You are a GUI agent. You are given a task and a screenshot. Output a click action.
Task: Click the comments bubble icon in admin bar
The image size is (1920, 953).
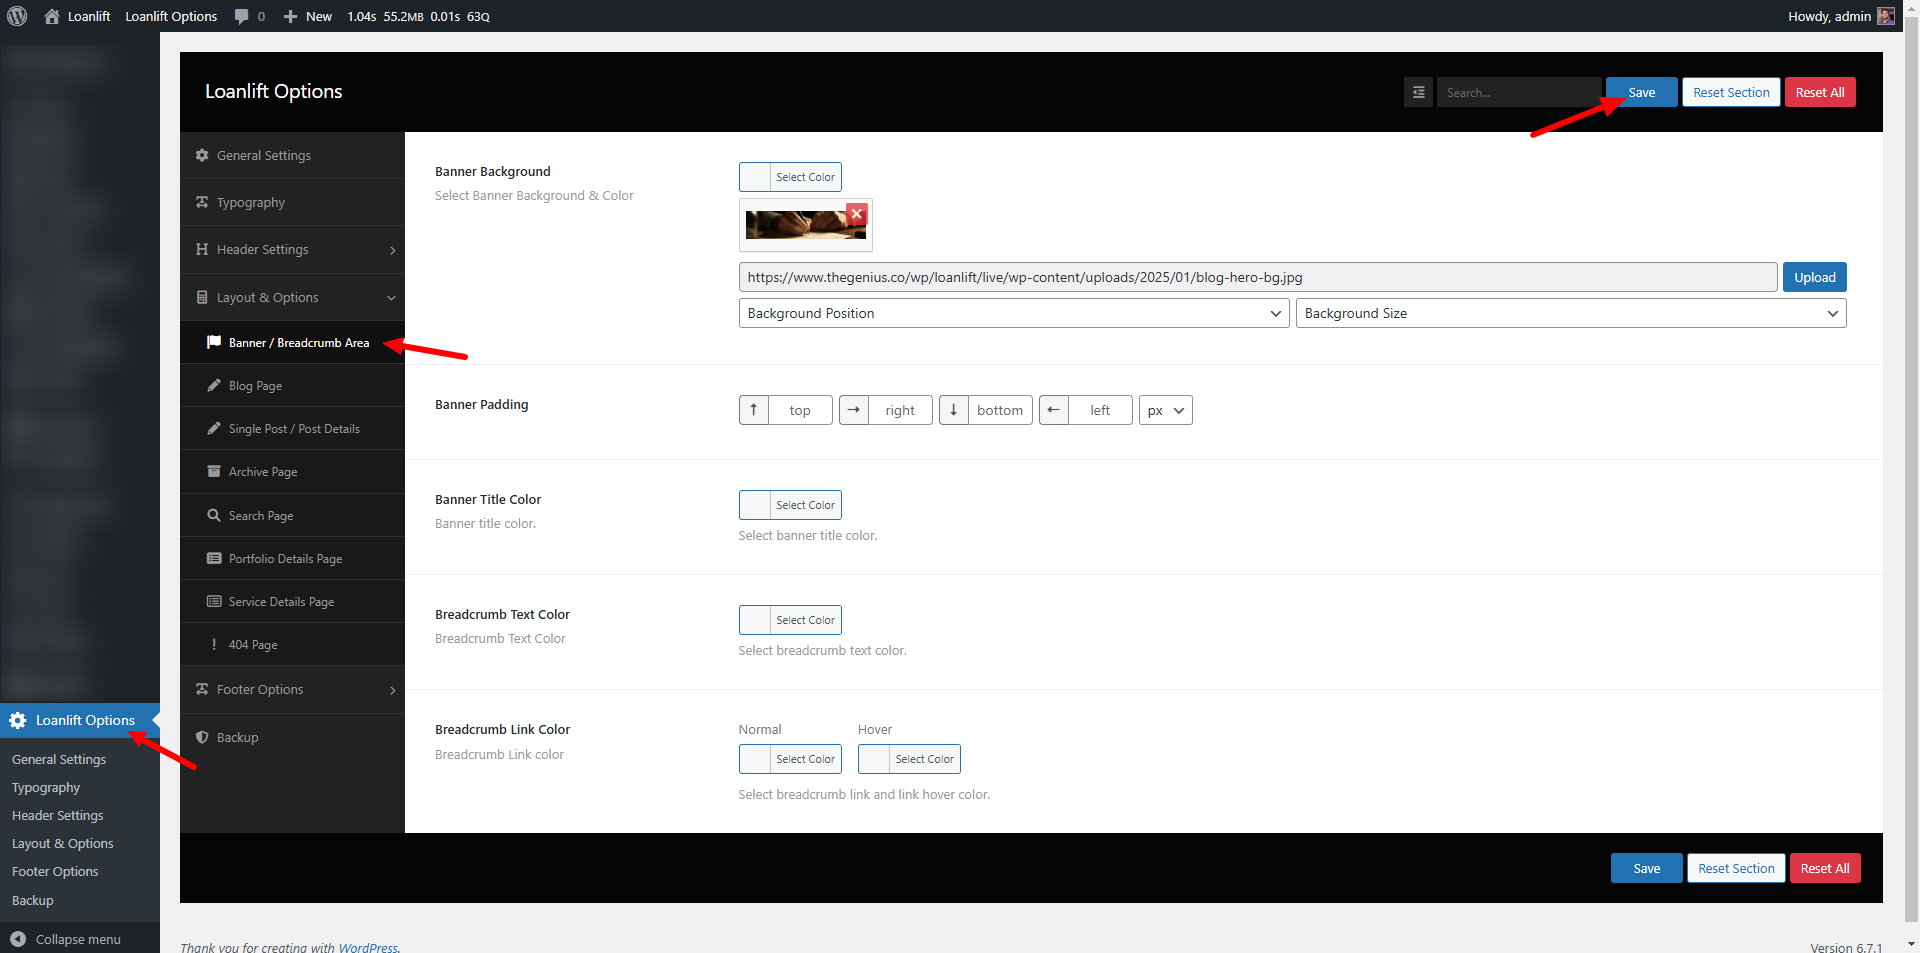(x=241, y=16)
